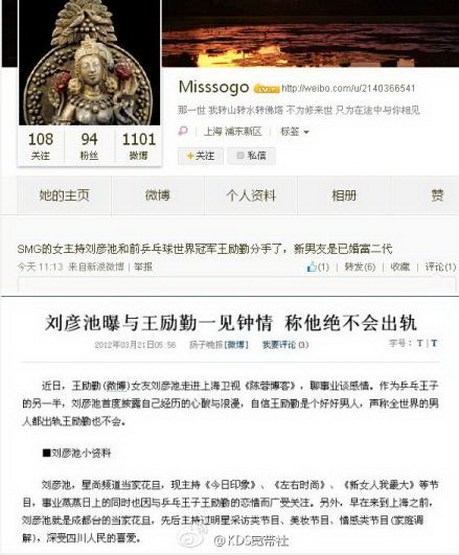
Task: Click 转发(6) to repost
Action: 360,267
